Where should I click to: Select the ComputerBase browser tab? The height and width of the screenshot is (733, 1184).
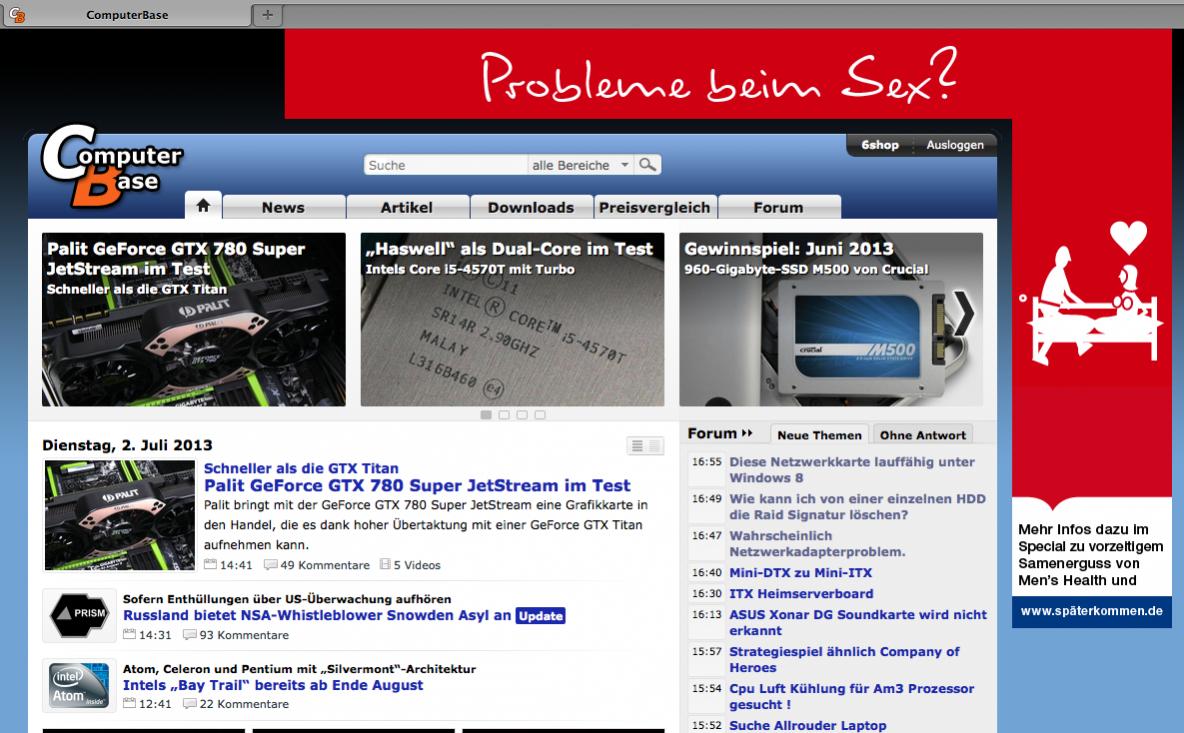point(127,14)
